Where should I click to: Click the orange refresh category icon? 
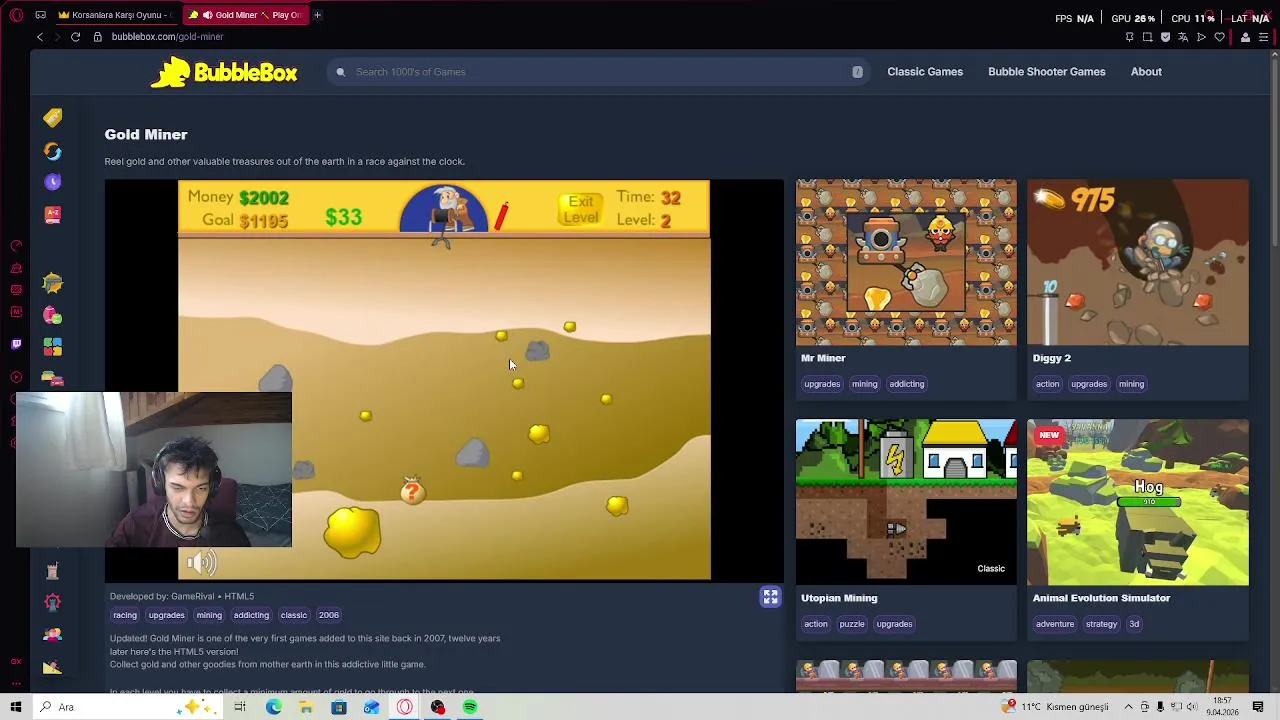53,151
